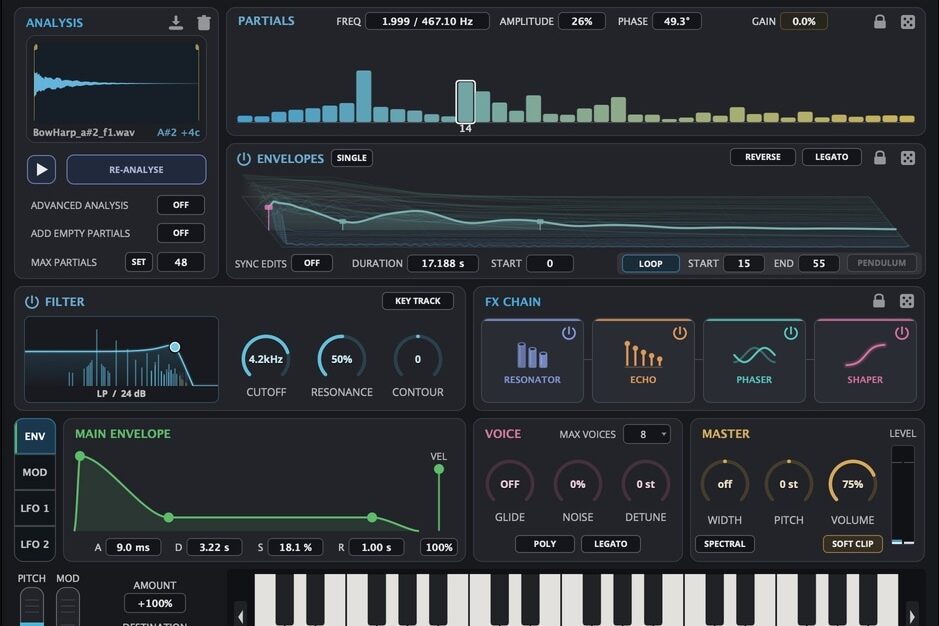
Task: Select the Phaser effect icon
Action: [754, 355]
